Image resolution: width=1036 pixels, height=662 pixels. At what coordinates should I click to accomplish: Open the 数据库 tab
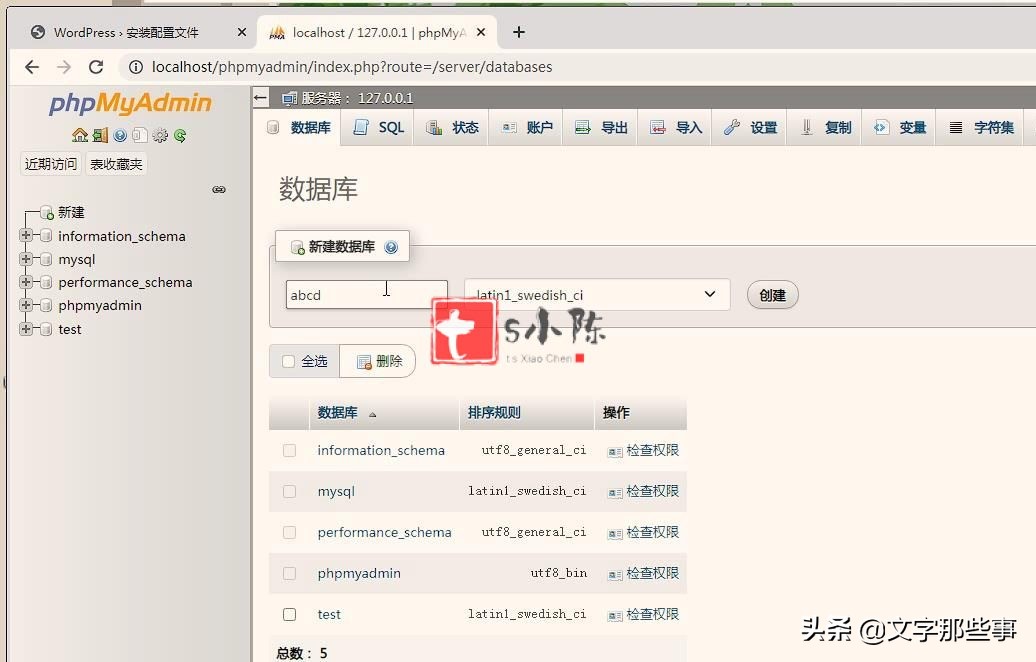(299, 128)
